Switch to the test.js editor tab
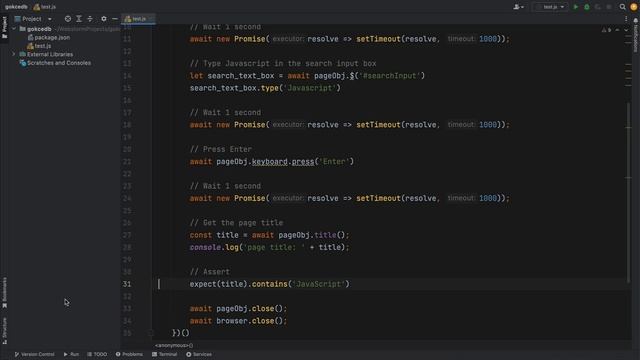The image size is (640, 360). (x=138, y=19)
